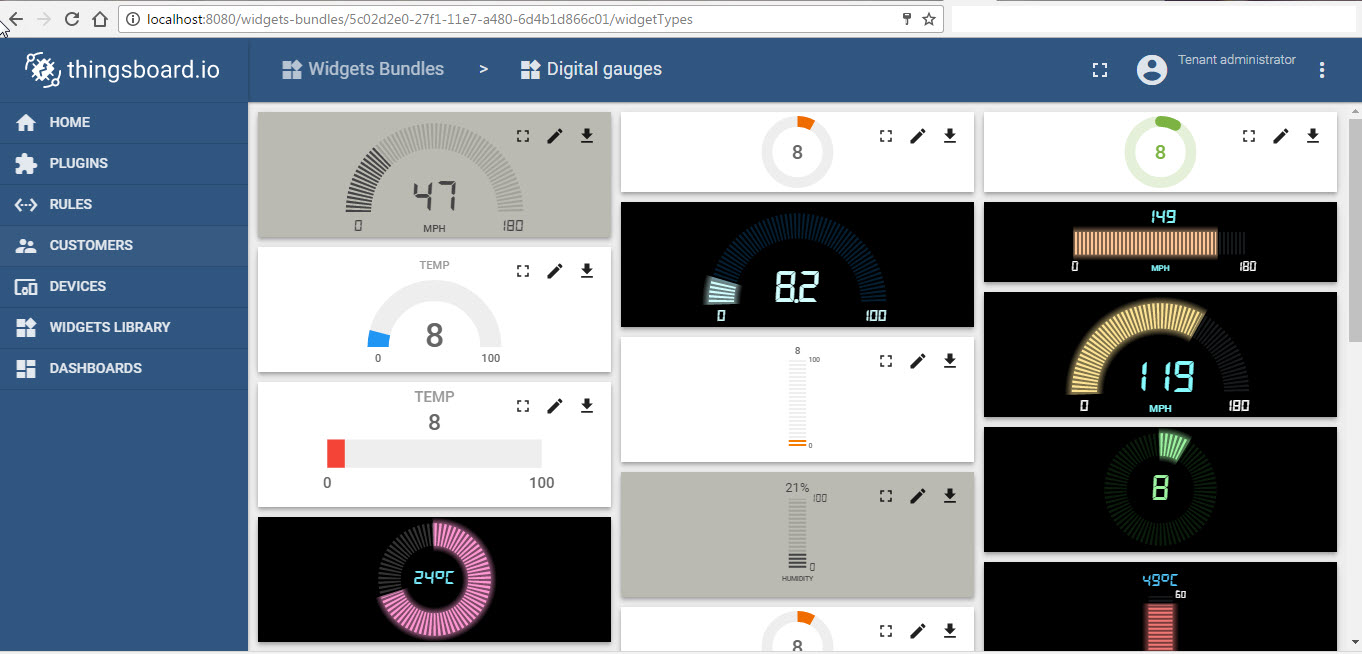Expand the orange donut gauge to fullscreen
This screenshot has width=1362, height=654.
(x=885, y=135)
